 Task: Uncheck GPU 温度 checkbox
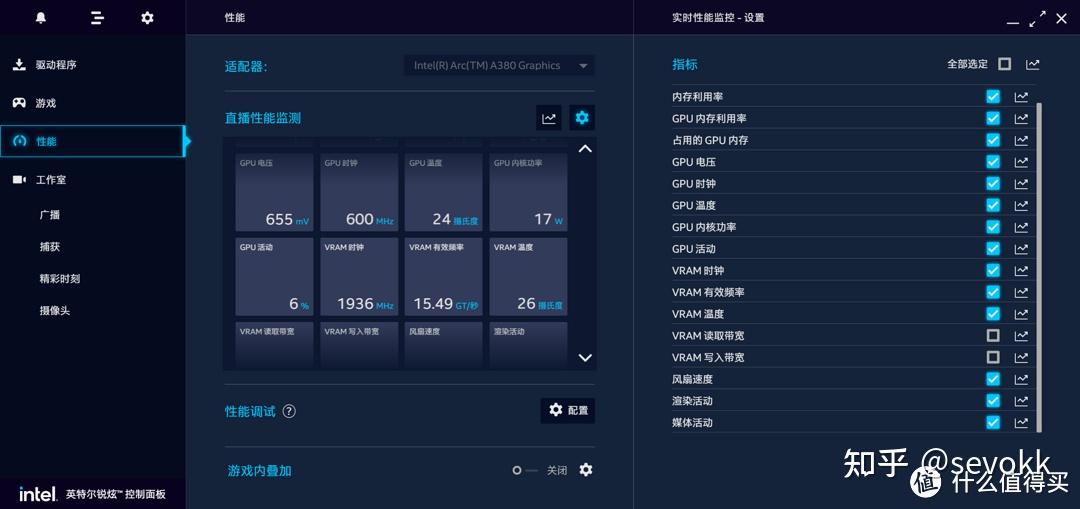tap(993, 205)
